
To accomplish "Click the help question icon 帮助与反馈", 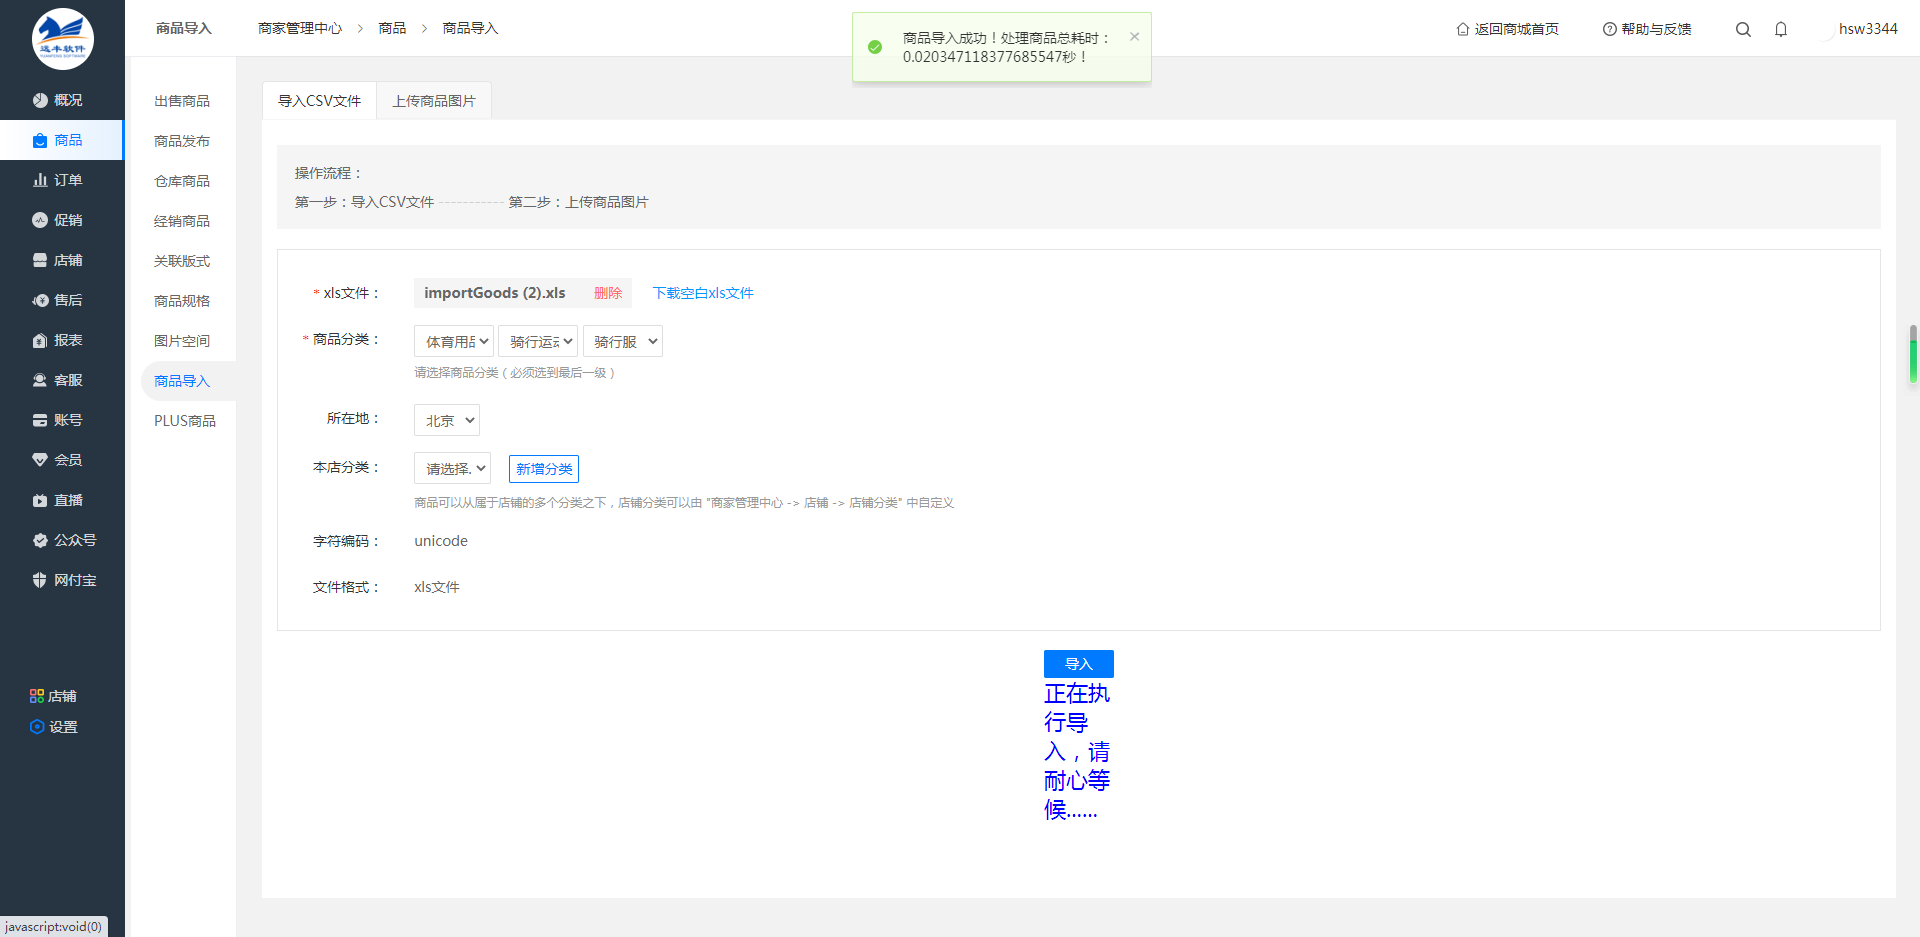I will (1609, 29).
